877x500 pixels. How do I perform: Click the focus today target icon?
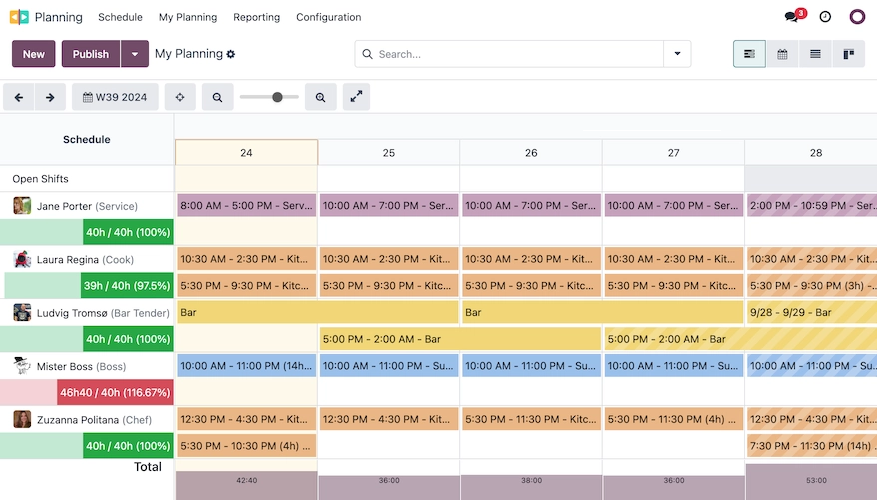pyautogui.click(x=180, y=97)
